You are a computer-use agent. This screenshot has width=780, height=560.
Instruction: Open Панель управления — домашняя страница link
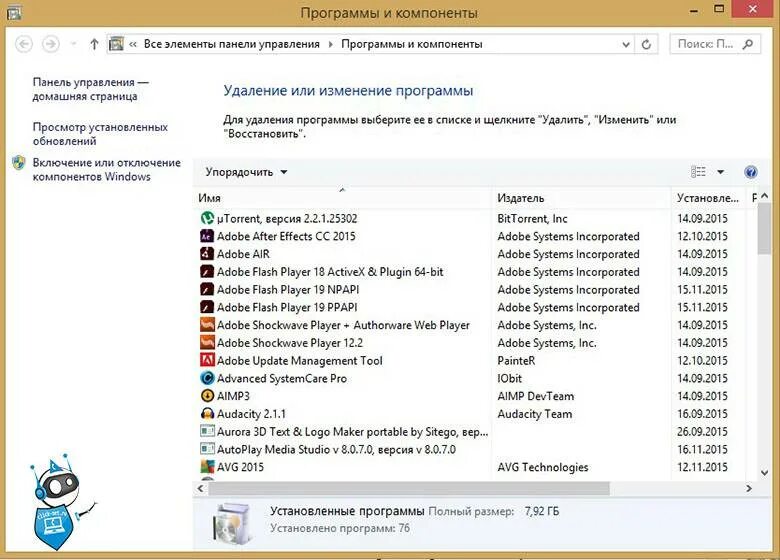pyautogui.click(x=91, y=89)
